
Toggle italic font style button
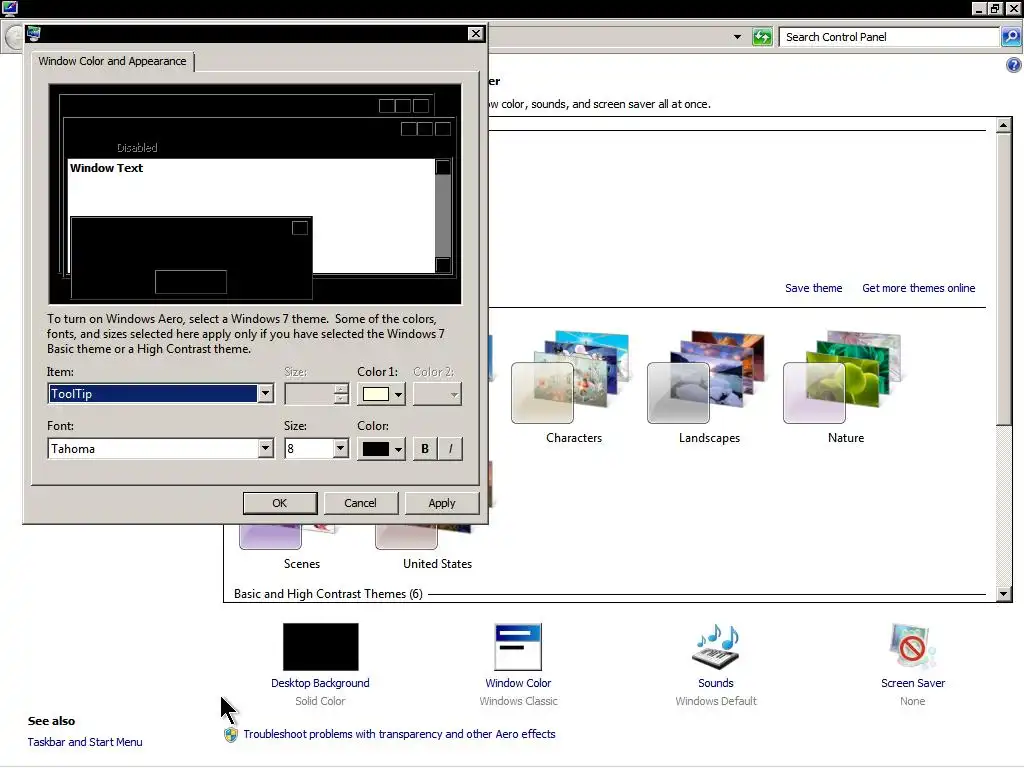tap(450, 449)
